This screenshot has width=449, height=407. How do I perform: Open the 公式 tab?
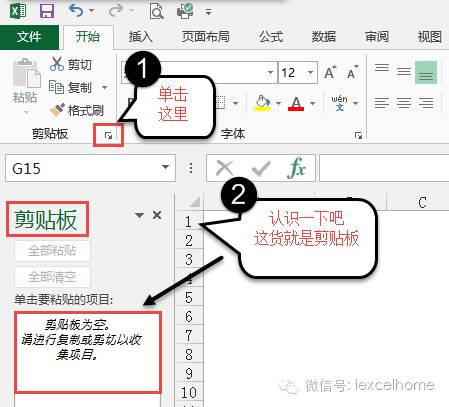(271, 37)
